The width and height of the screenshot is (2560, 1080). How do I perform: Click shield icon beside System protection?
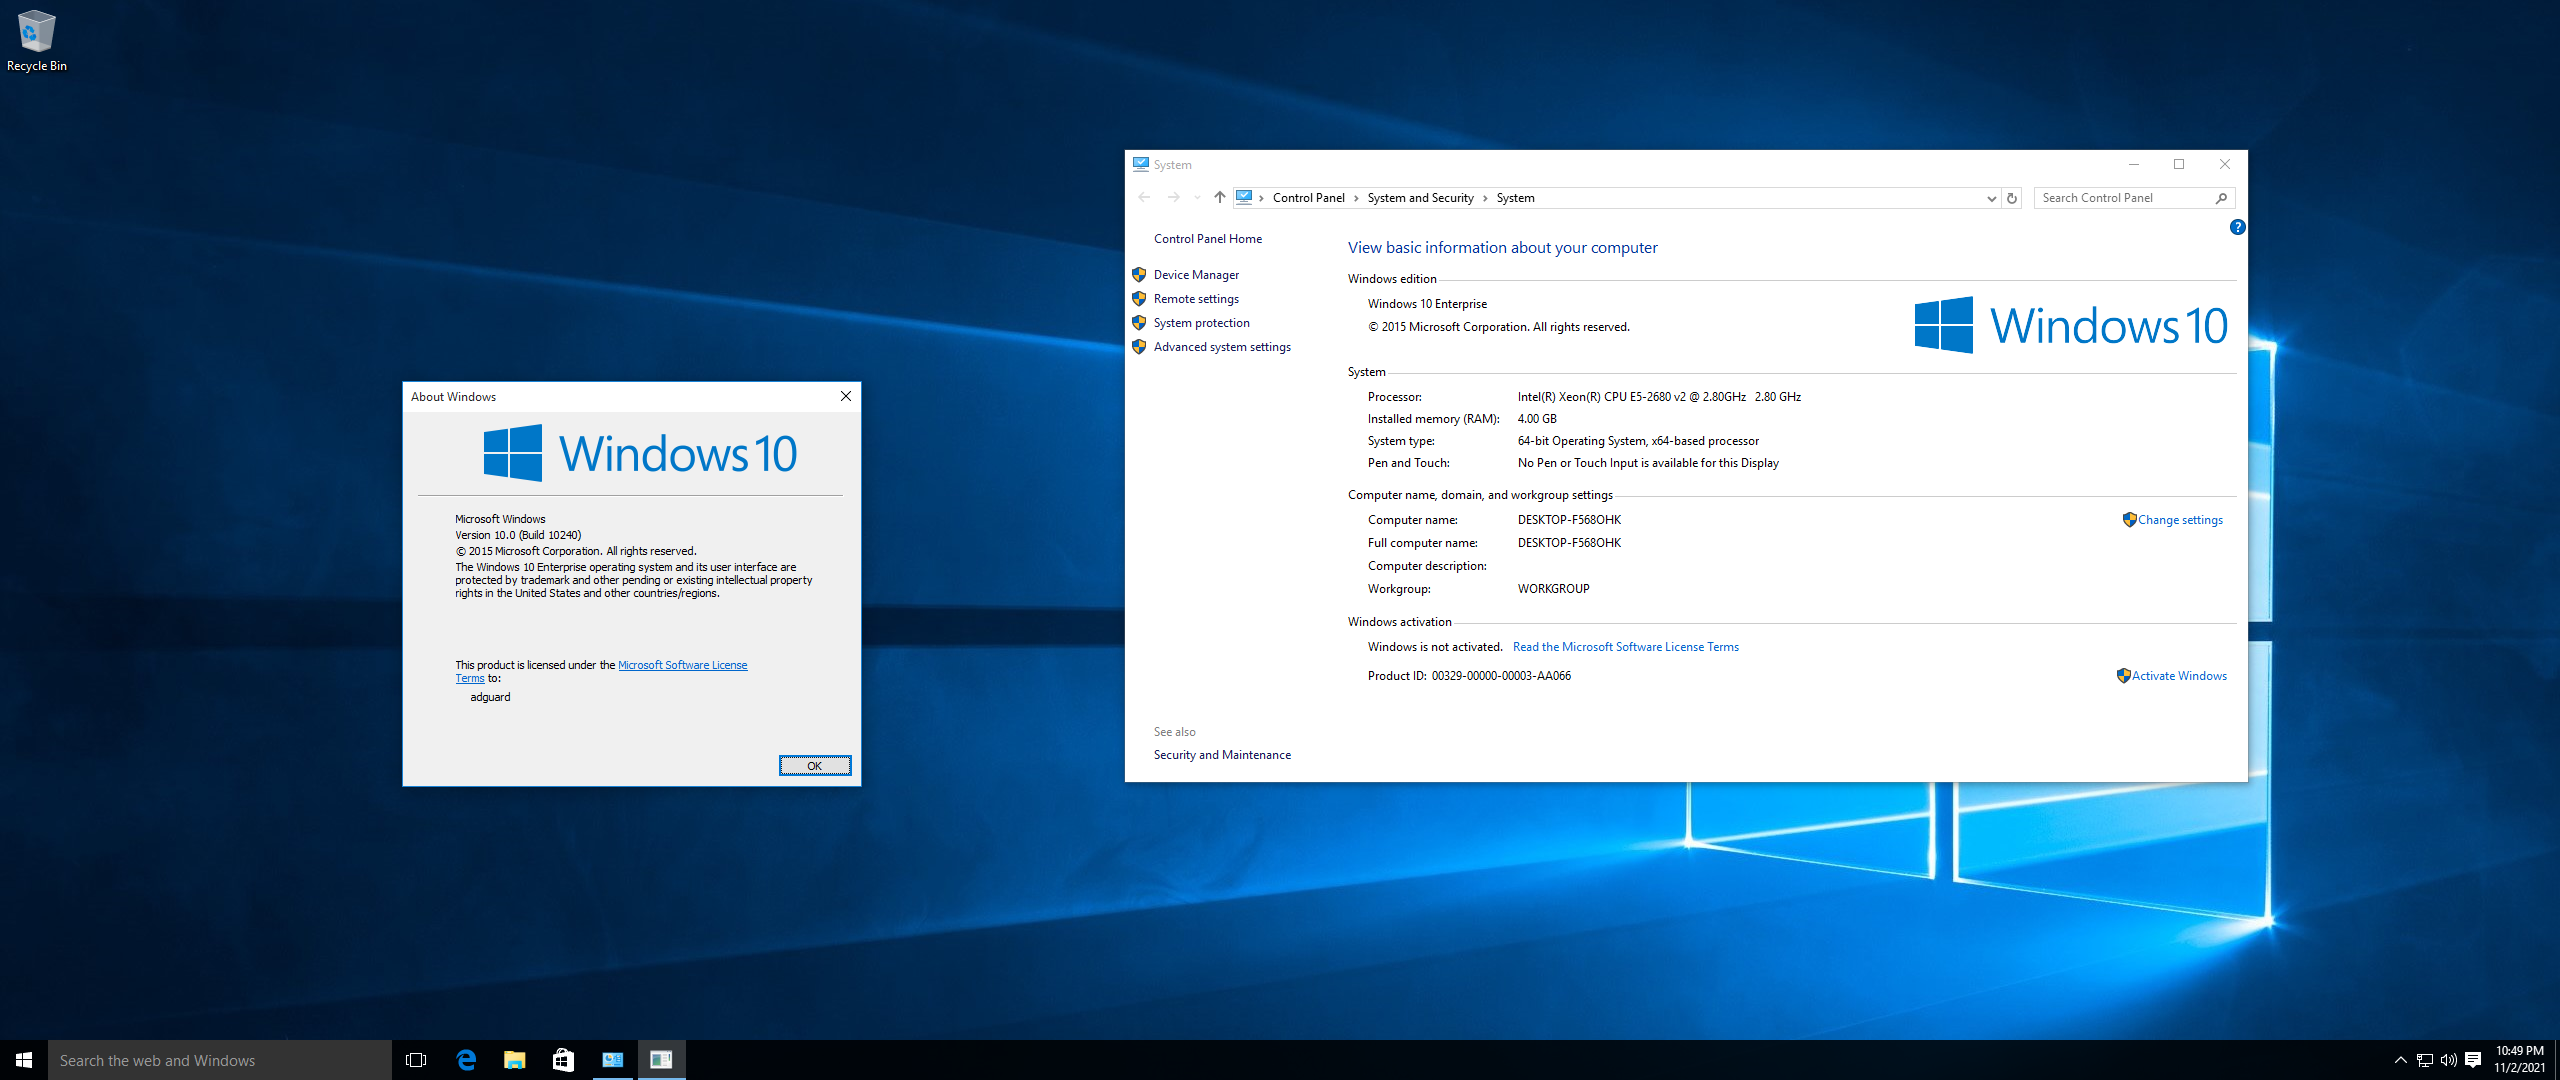click(x=1139, y=323)
